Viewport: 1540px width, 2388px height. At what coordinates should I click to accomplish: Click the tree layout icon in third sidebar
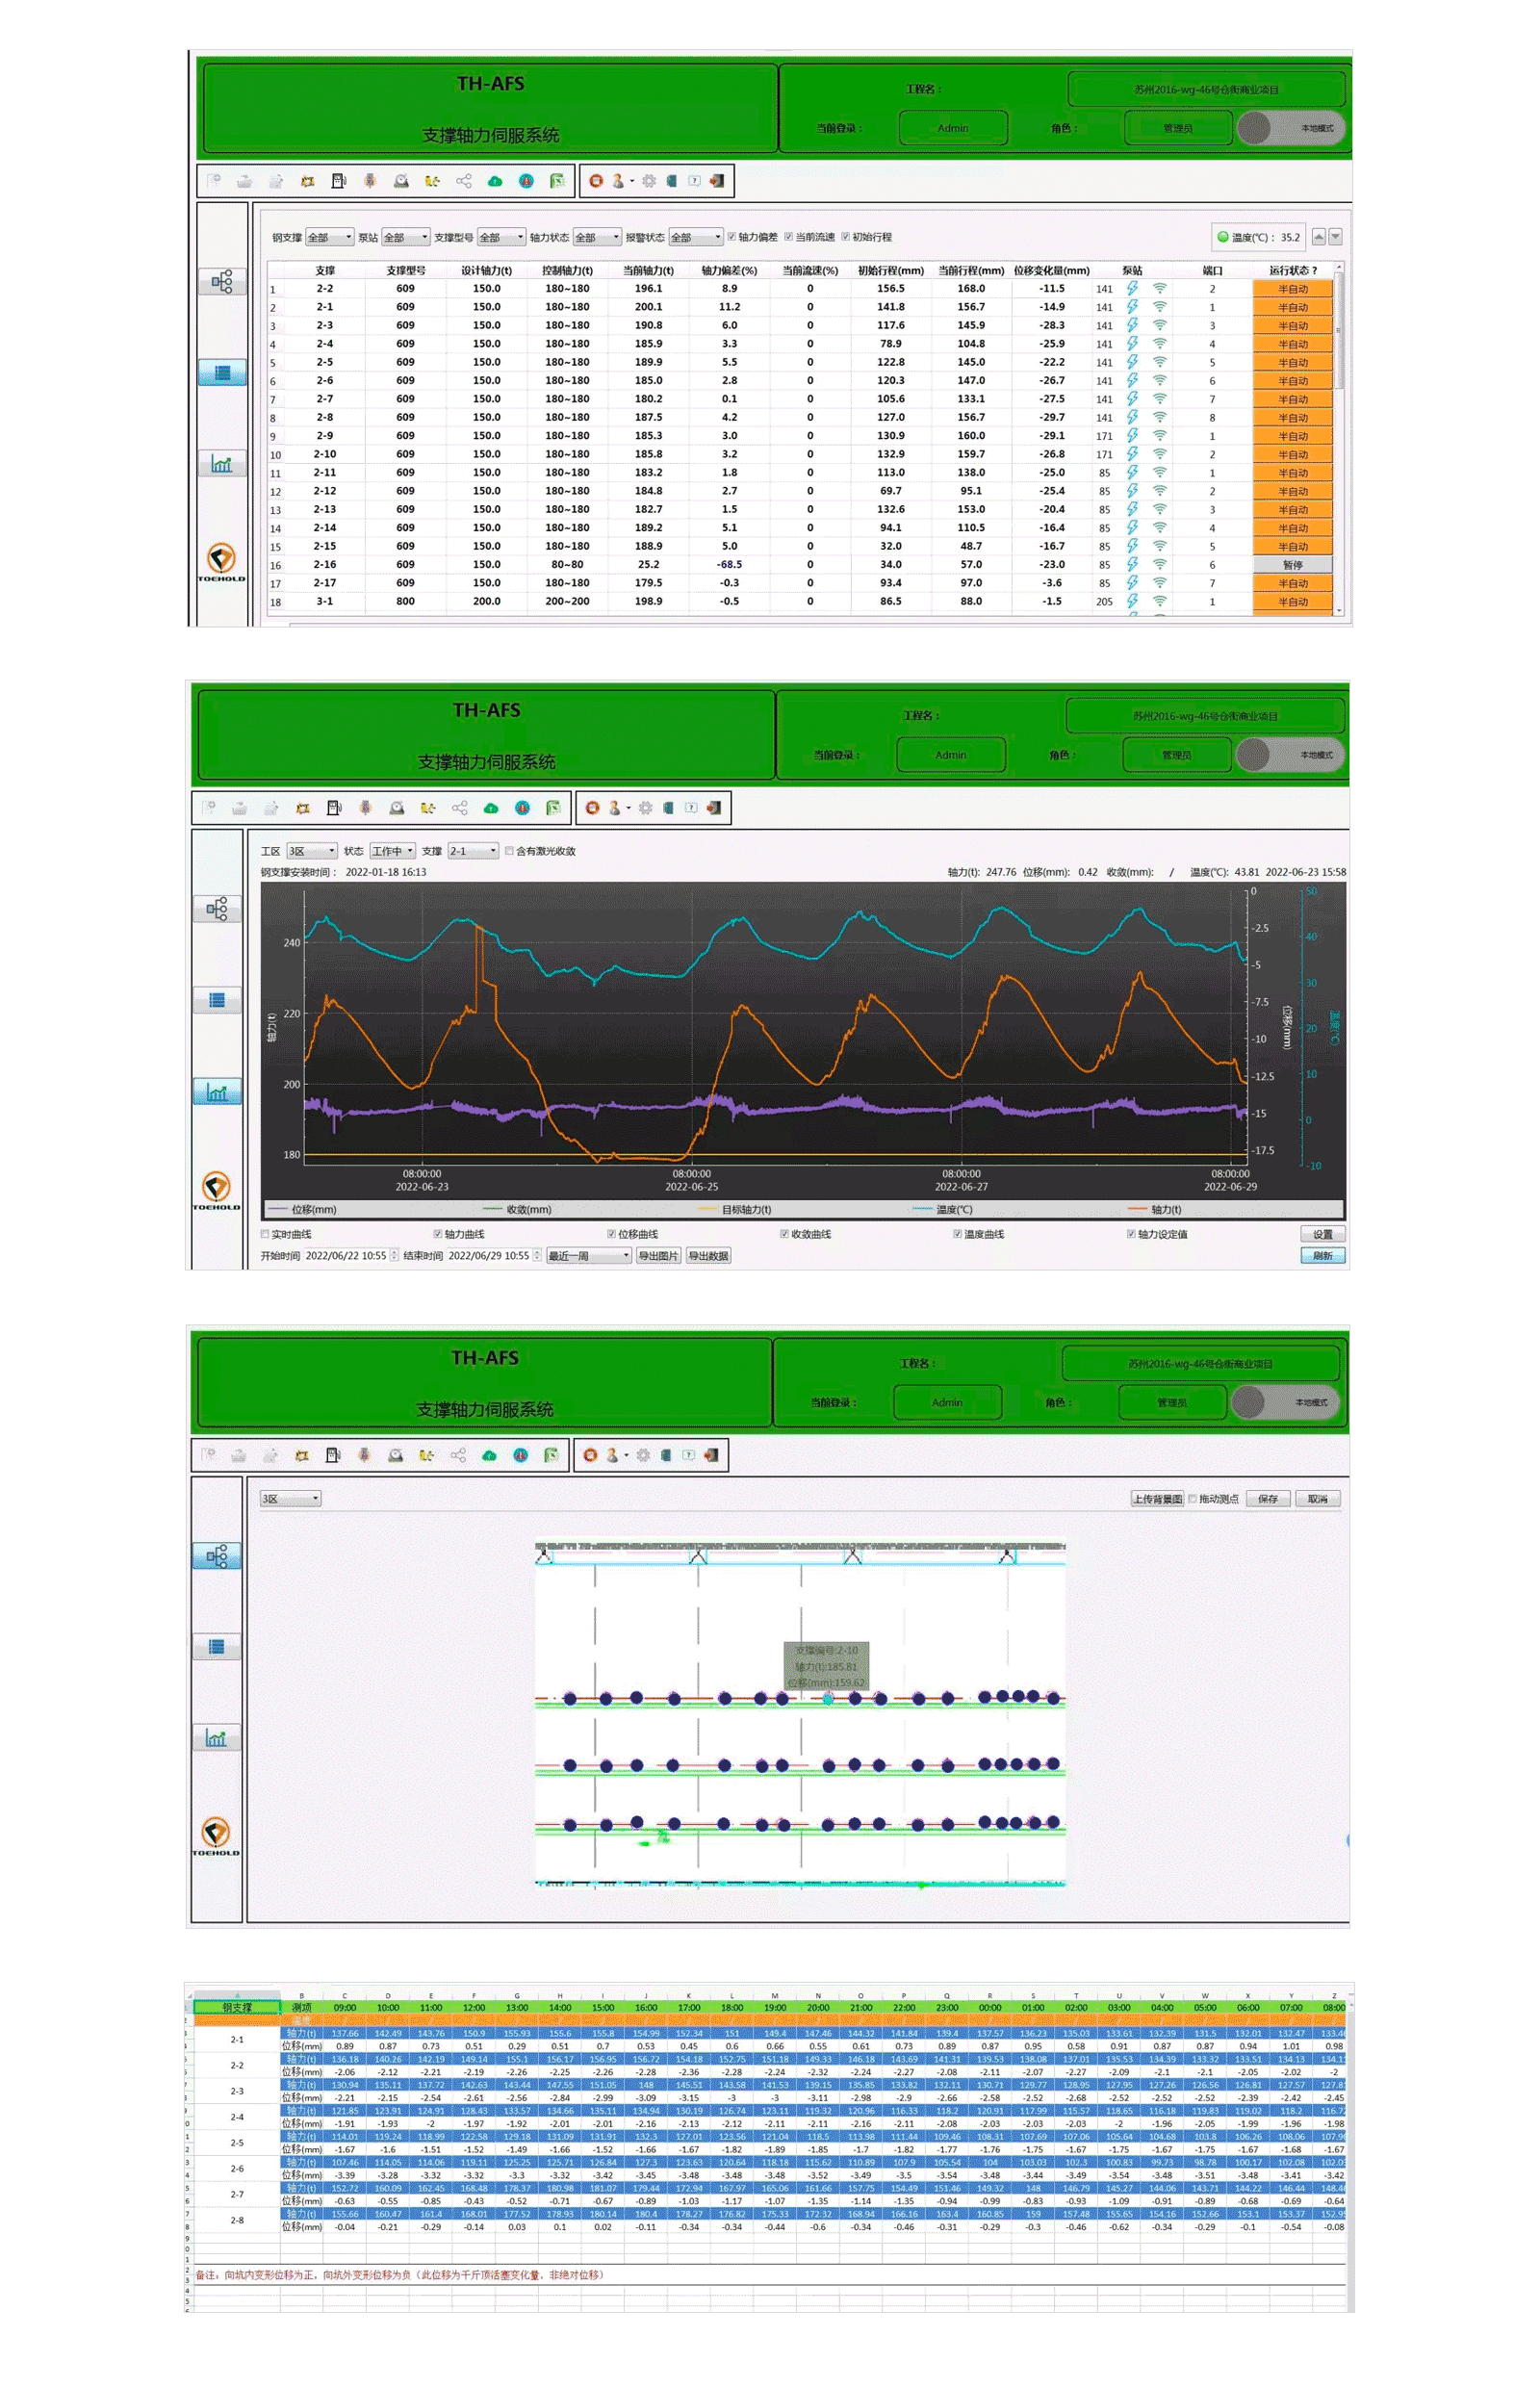[x=216, y=1556]
